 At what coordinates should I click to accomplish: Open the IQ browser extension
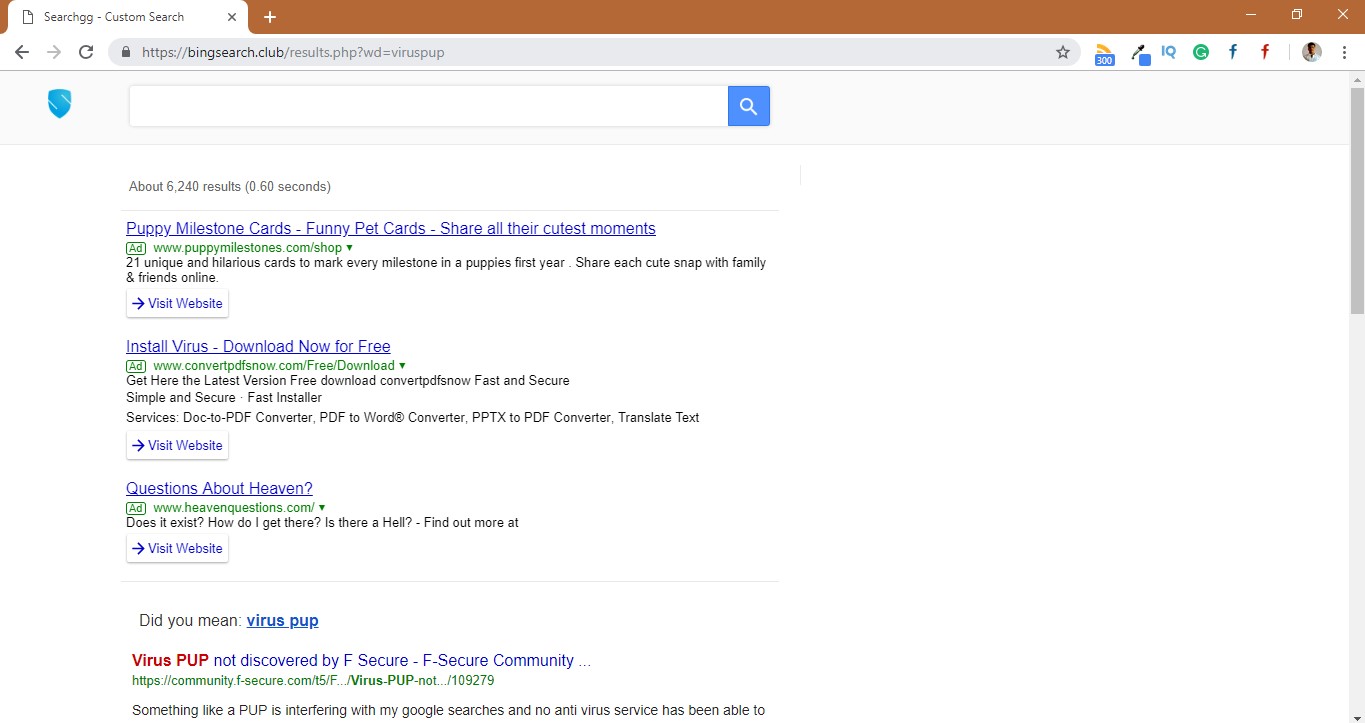1168,52
